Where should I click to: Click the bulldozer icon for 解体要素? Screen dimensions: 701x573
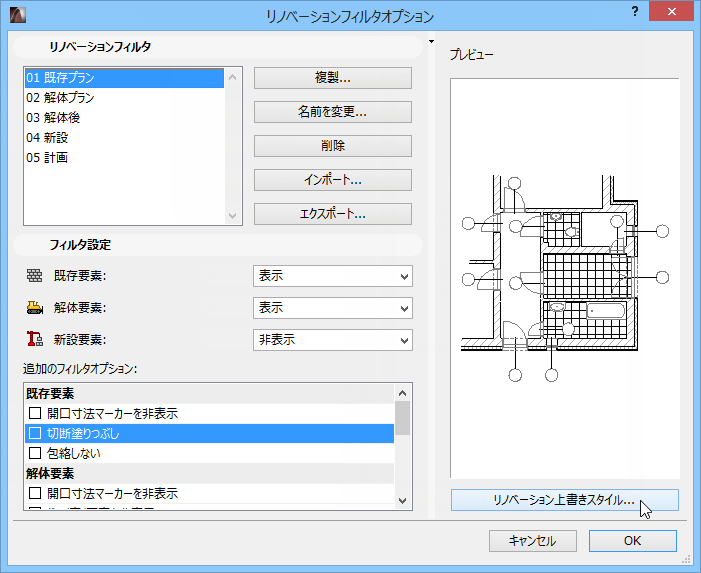(34, 308)
